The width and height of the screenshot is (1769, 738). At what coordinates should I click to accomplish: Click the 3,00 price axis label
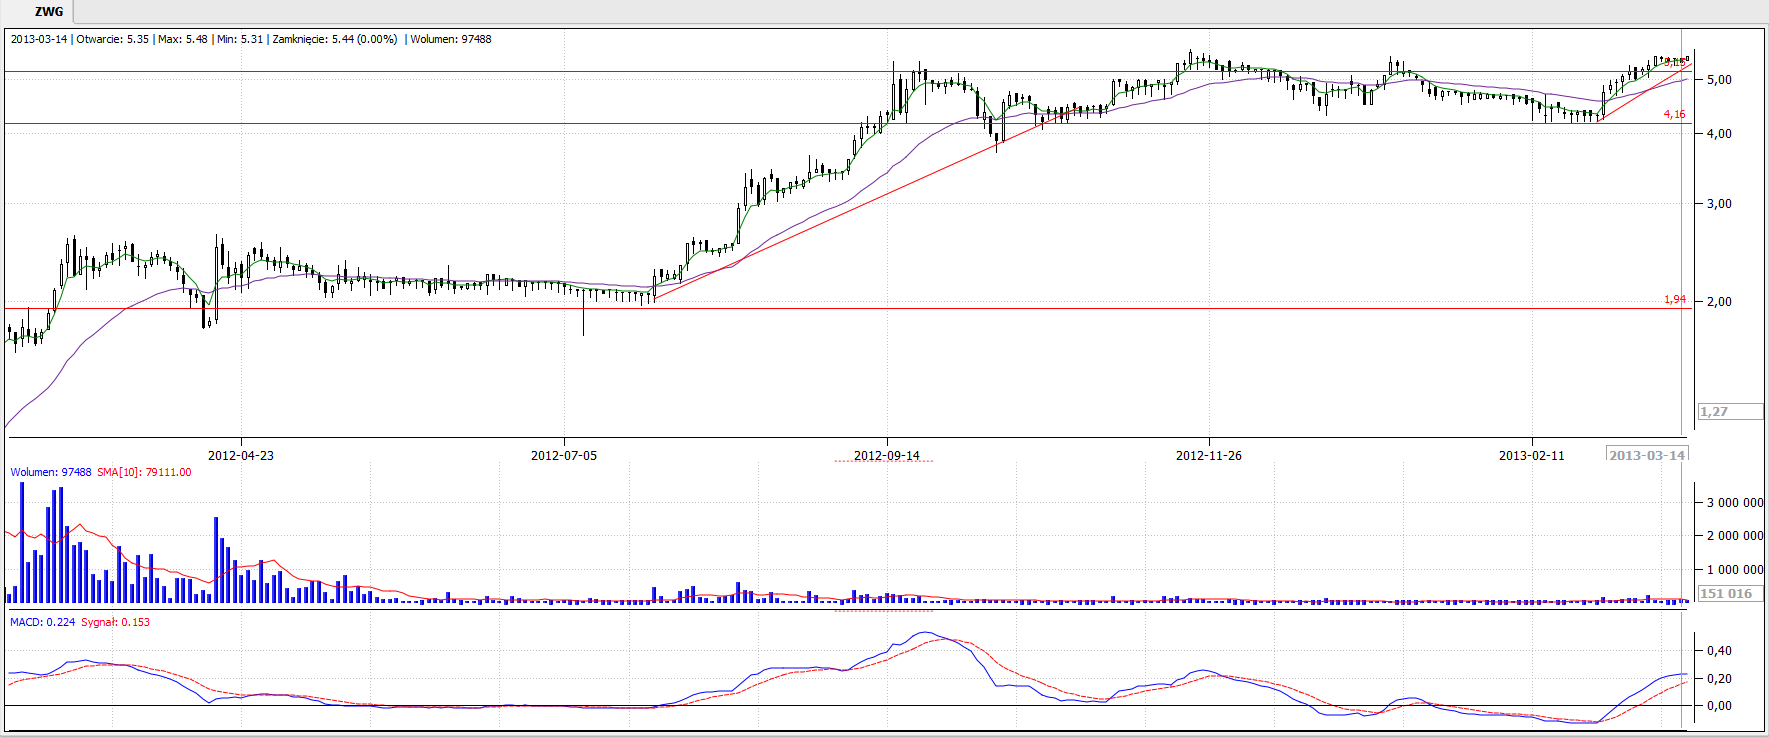1719,204
